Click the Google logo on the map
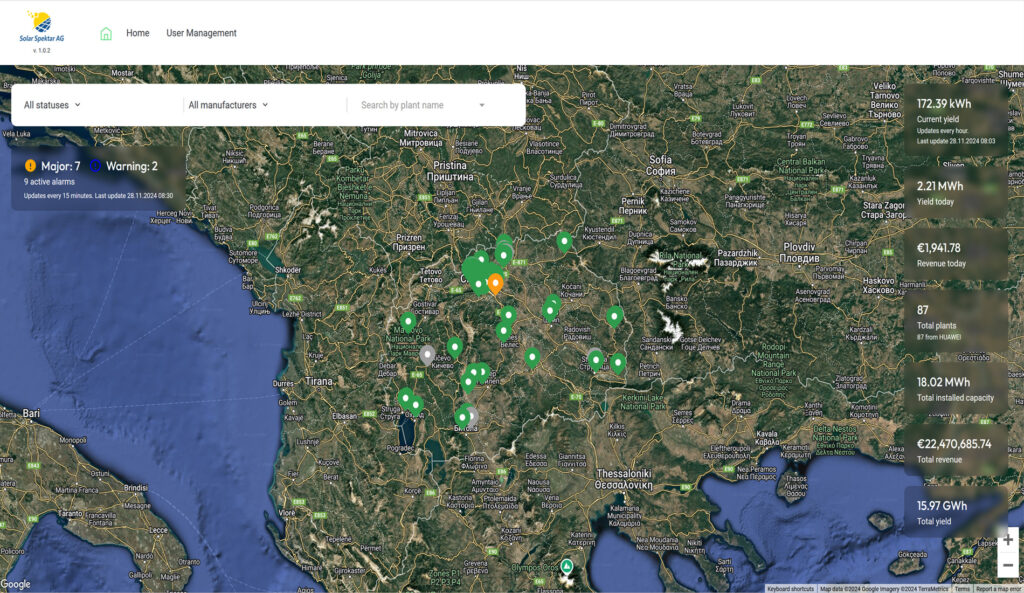Screen dimensions: 1024x593 16,584
